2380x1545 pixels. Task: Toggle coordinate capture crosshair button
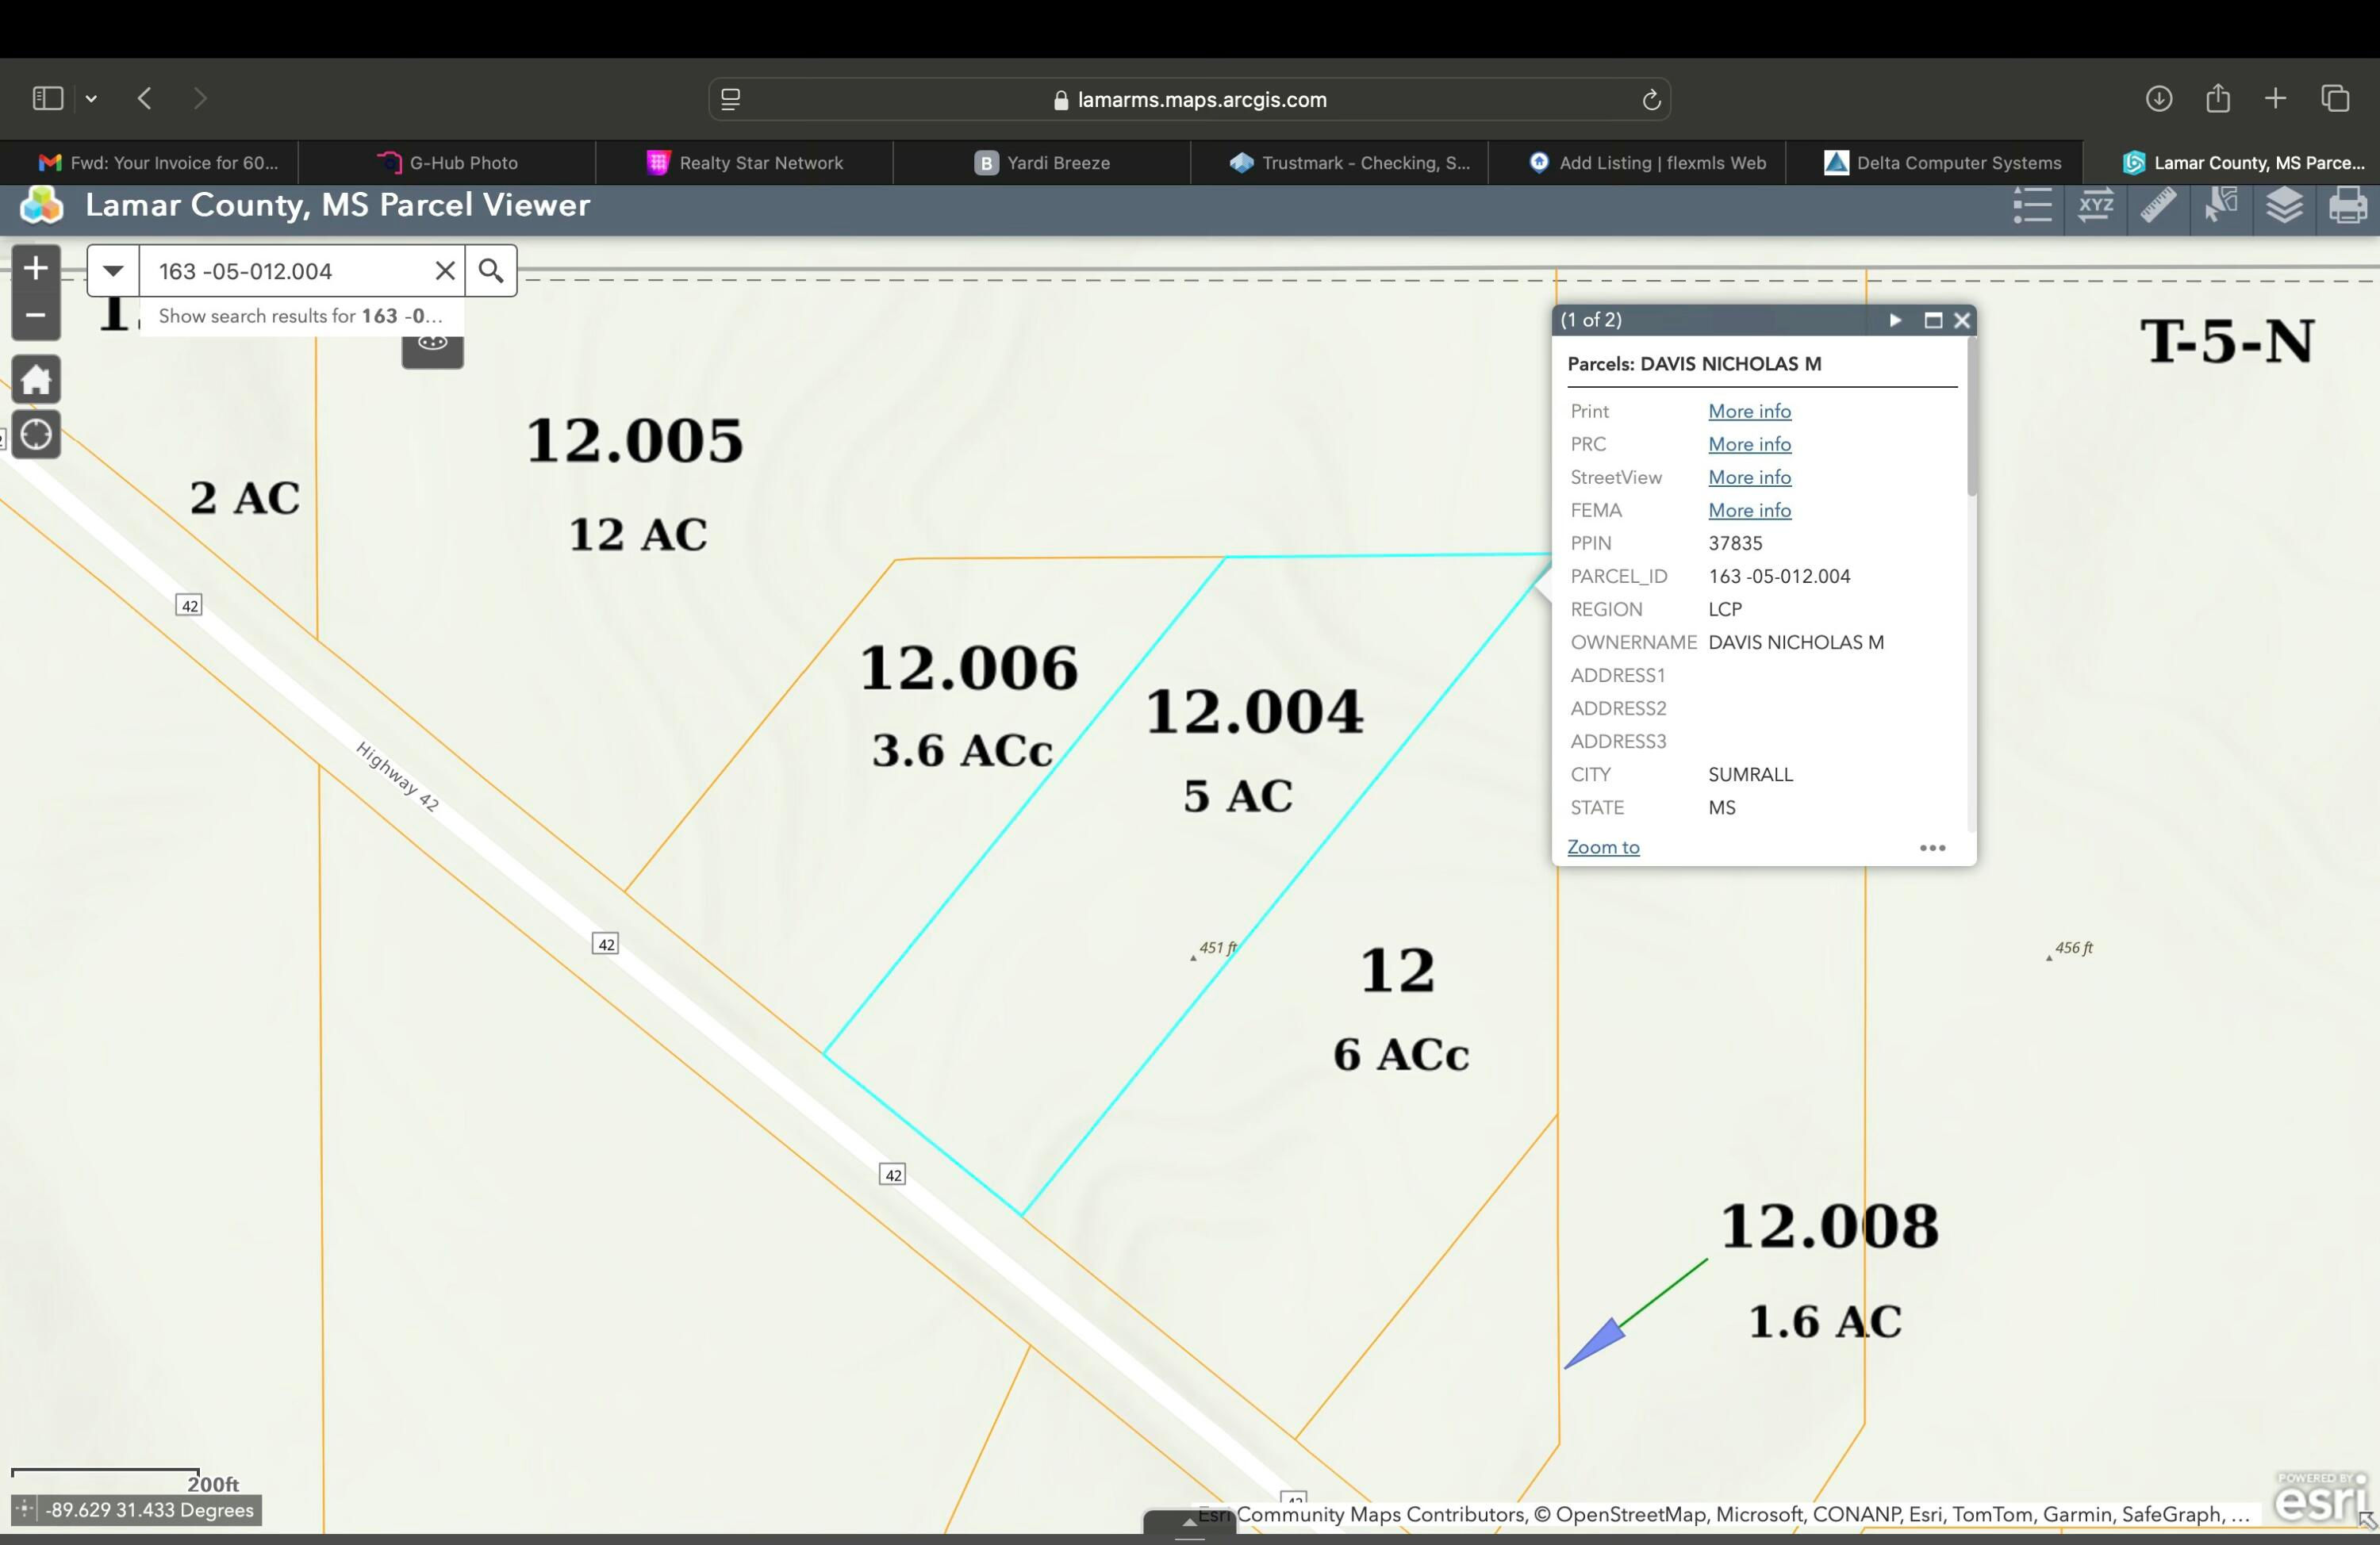(x=25, y=1509)
